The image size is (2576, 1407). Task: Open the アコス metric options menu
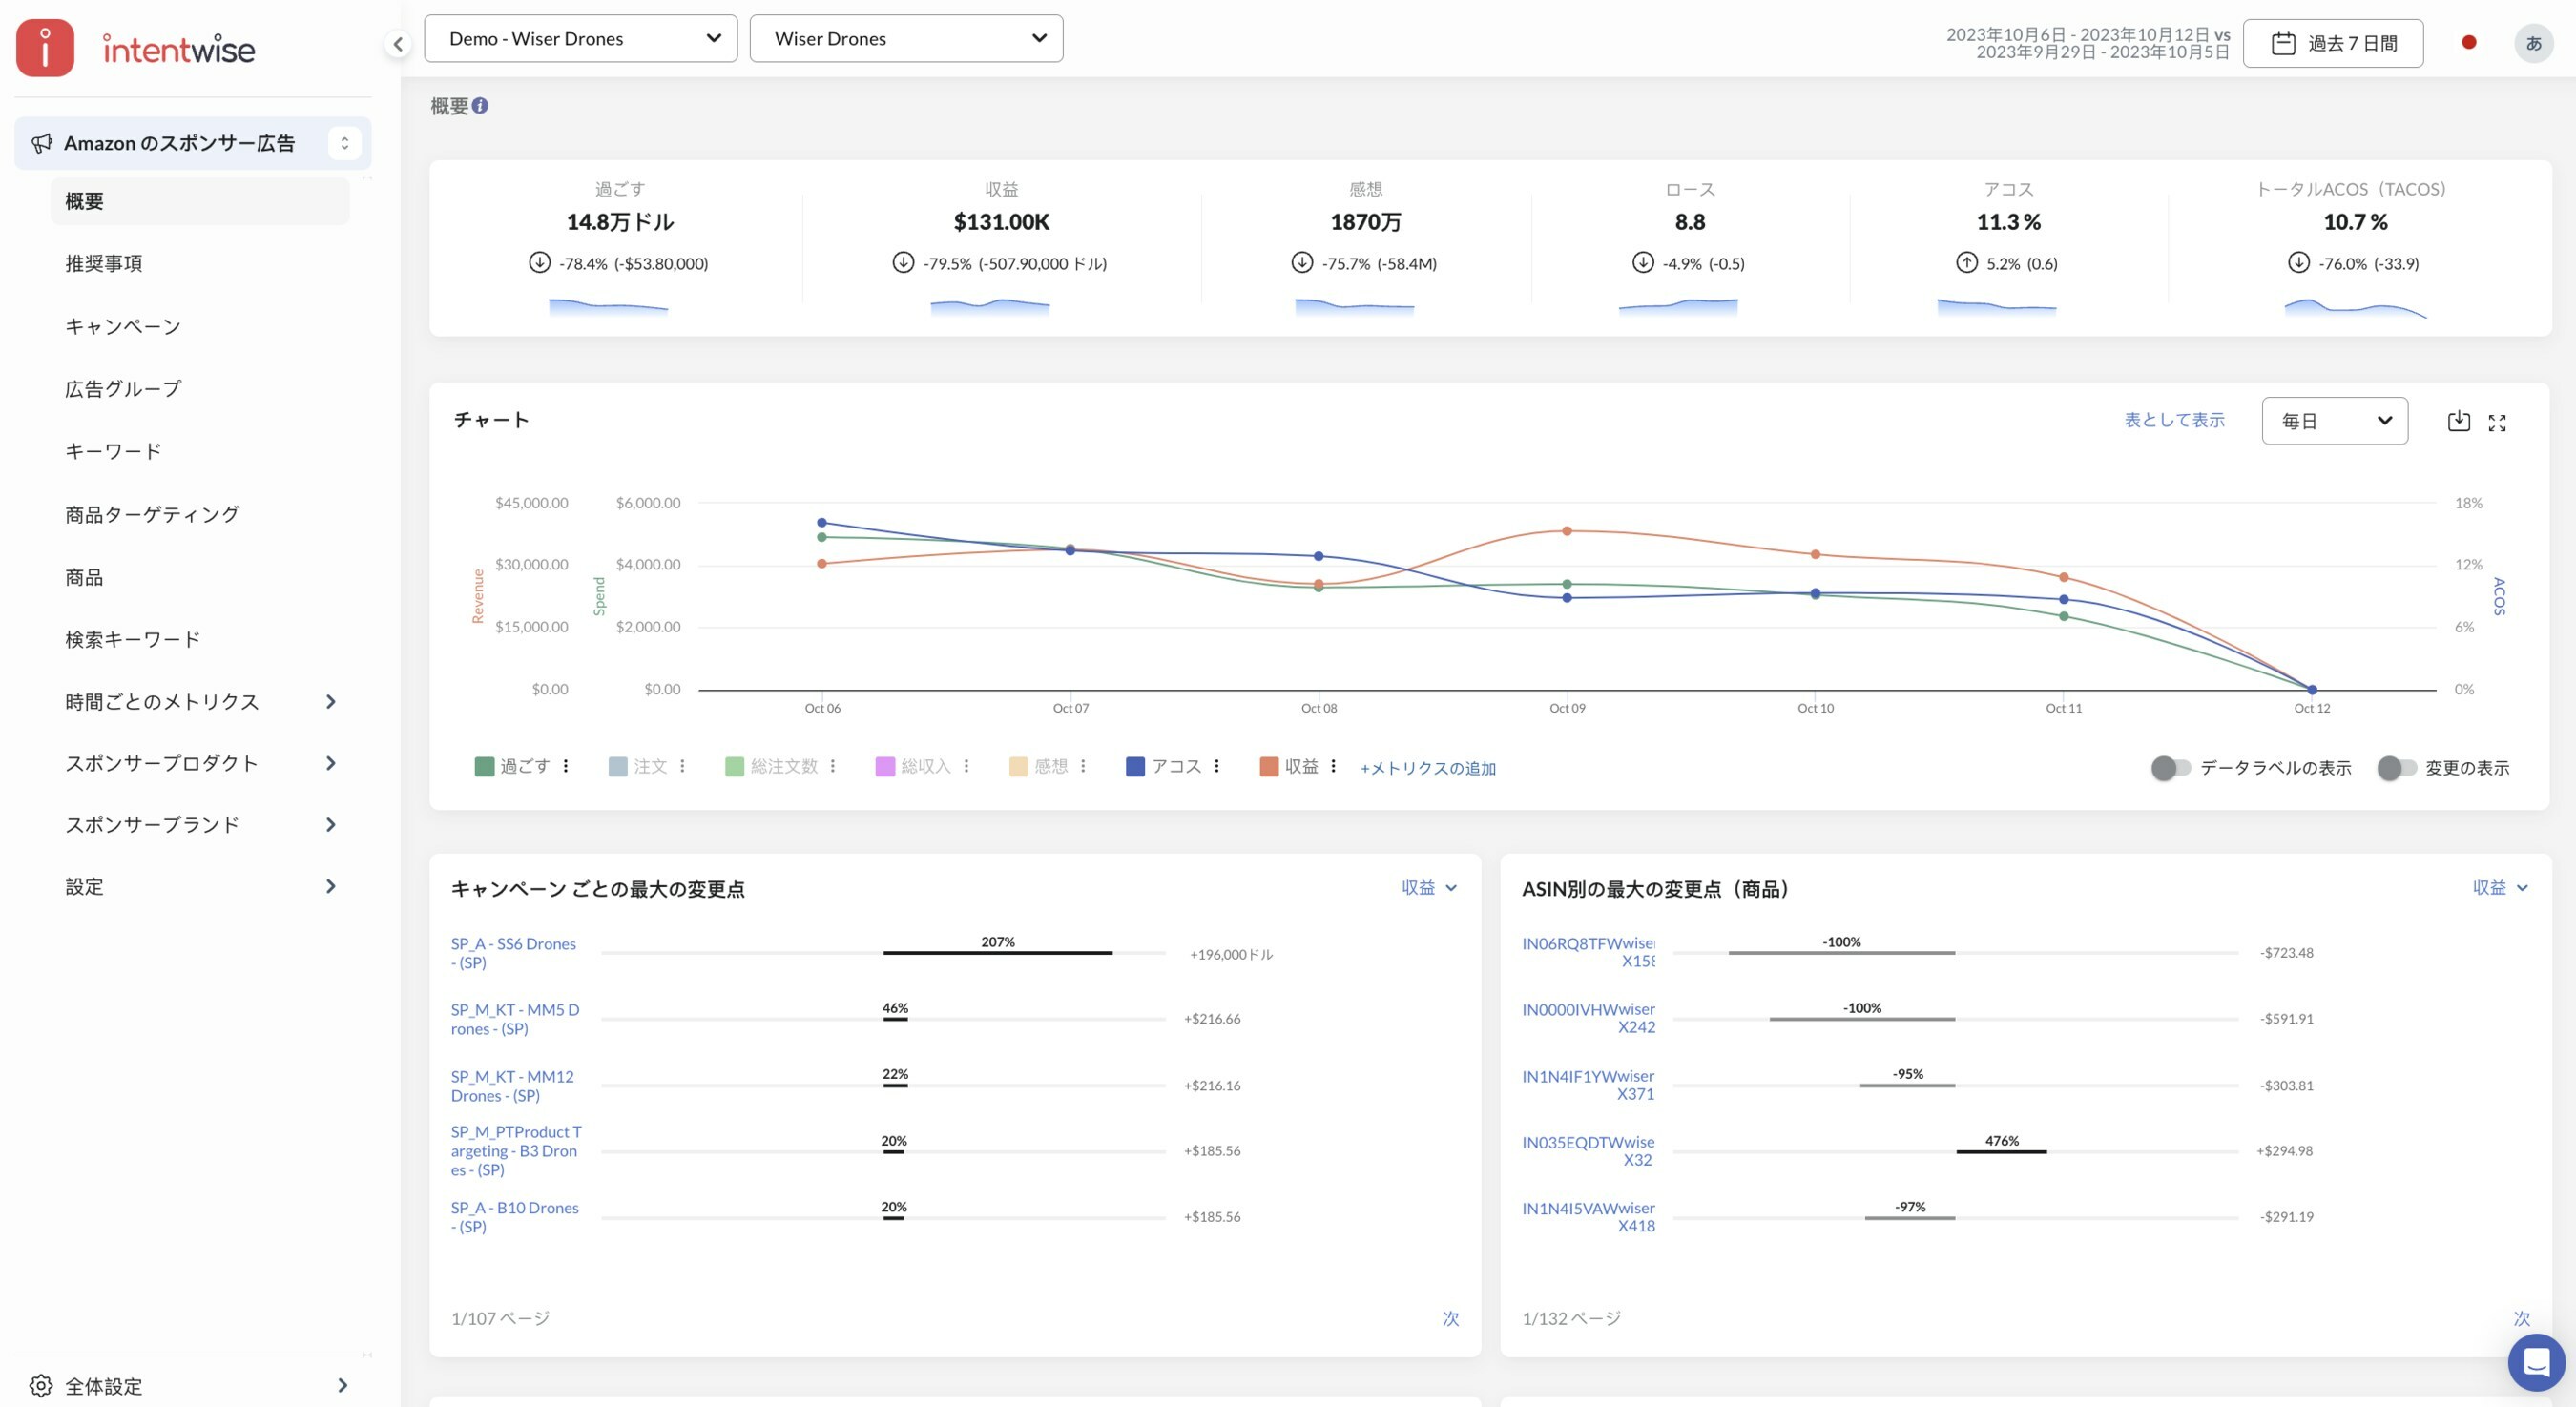(1217, 766)
